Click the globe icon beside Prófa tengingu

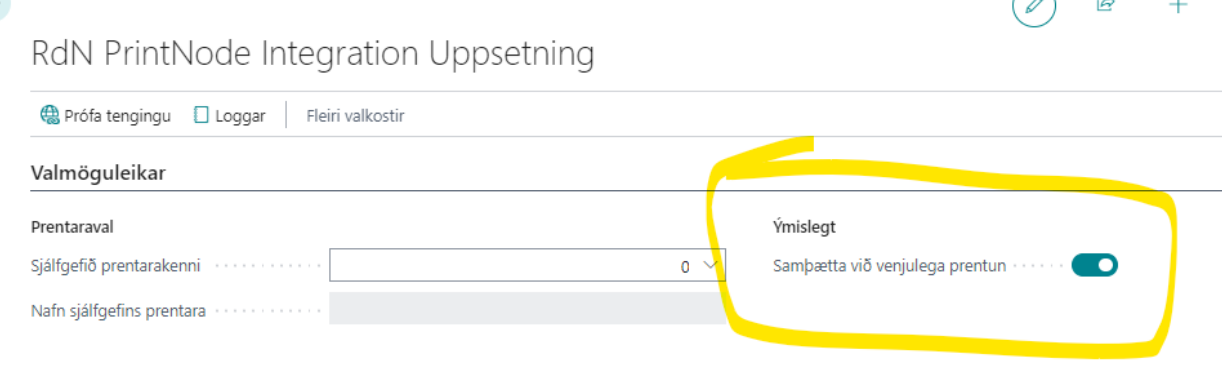point(50,115)
